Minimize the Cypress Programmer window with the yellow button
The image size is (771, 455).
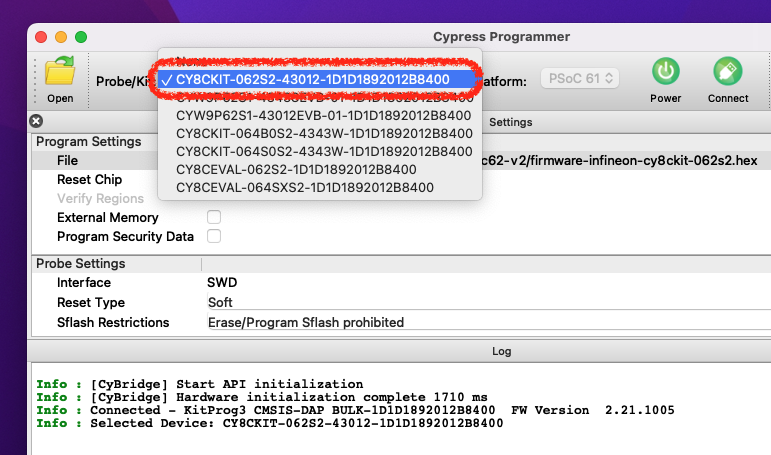pyautogui.click(x=61, y=37)
